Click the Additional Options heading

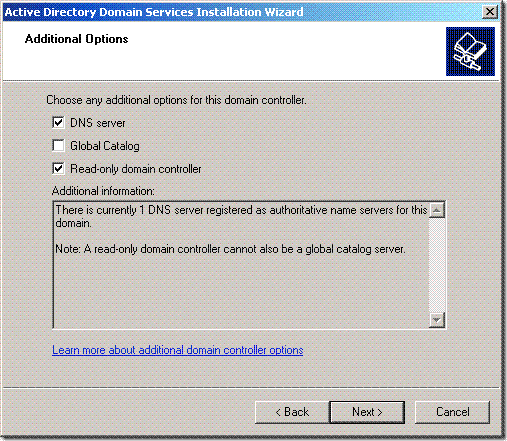[76, 39]
